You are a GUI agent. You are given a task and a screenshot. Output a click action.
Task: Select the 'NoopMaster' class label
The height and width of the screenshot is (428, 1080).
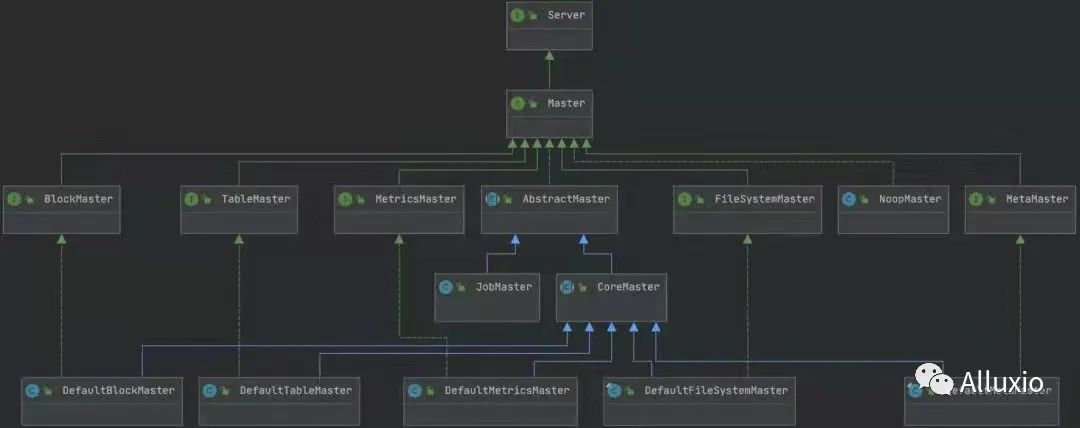pos(910,199)
